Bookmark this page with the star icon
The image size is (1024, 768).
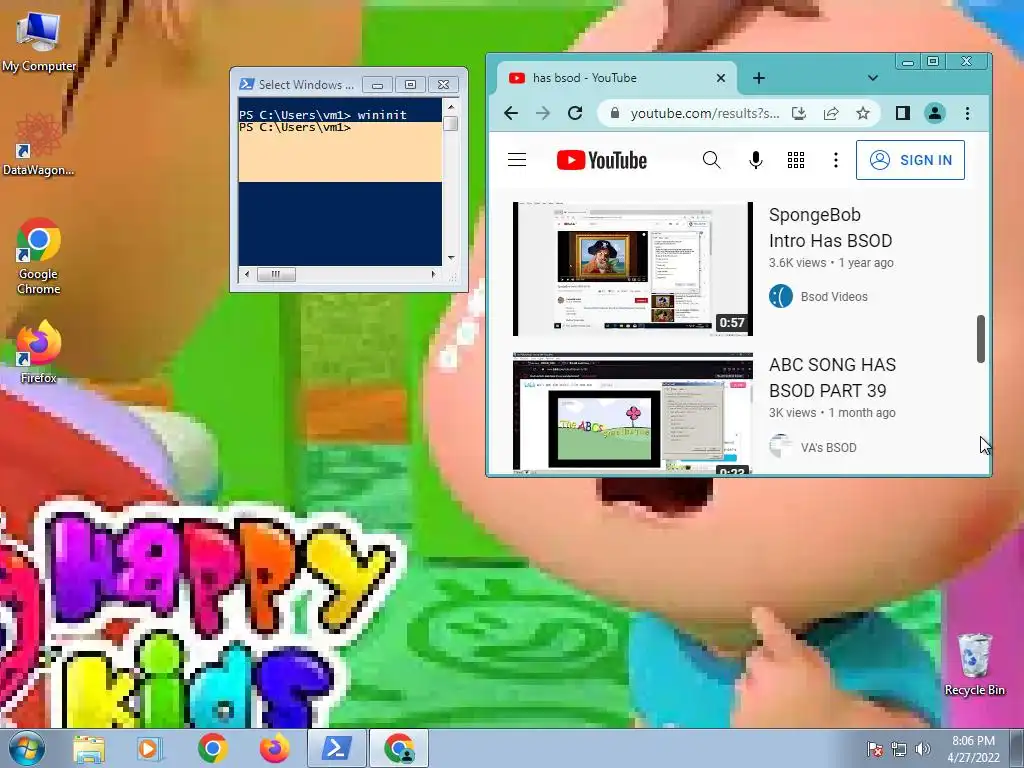pyautogui.click(x=863, y=113)
